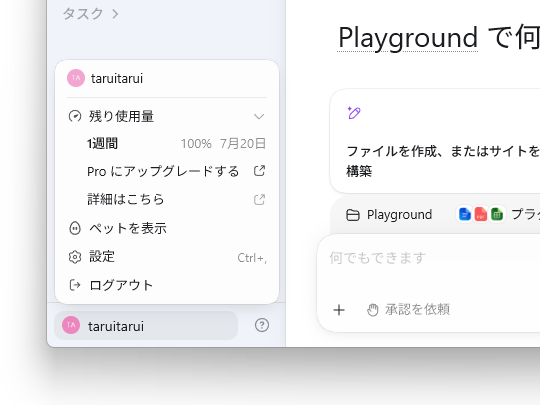Click the gauge icon next to 残り使用量
Viewport: 540px width, 405px height.
click(75, 116)
